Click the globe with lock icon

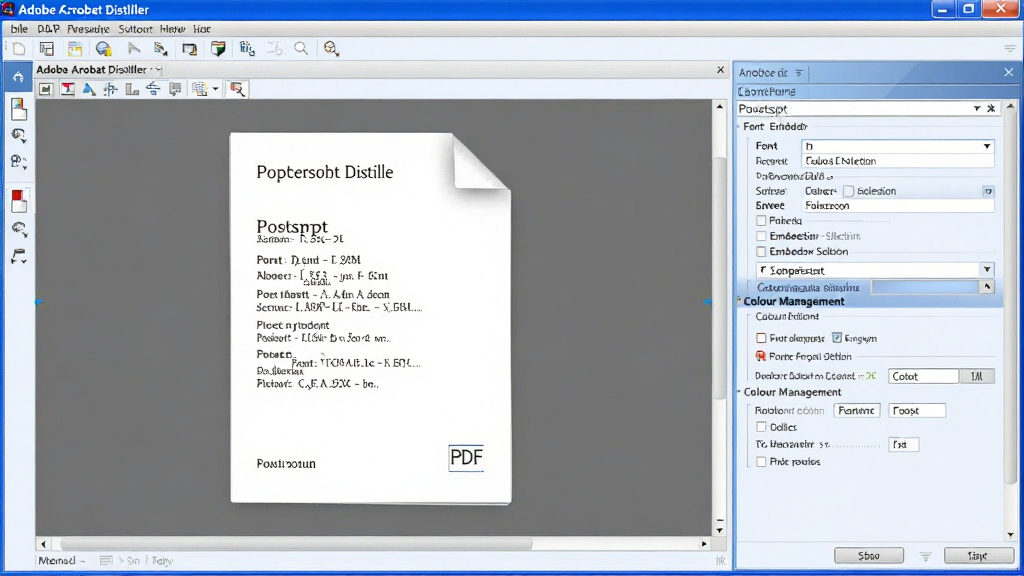(x=103, y=49)
